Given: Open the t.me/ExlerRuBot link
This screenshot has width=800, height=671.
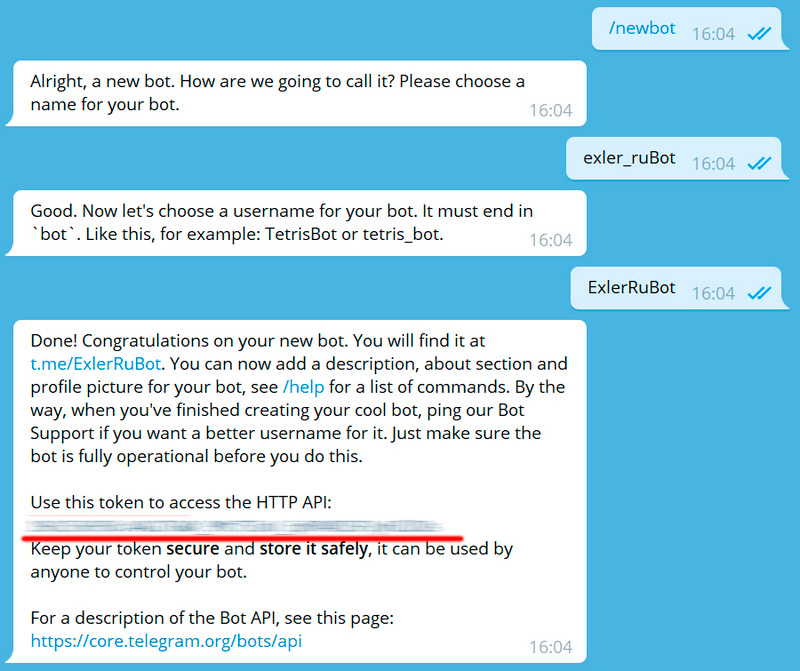Looking at the screenshot, I should click(x=96, y=364).
